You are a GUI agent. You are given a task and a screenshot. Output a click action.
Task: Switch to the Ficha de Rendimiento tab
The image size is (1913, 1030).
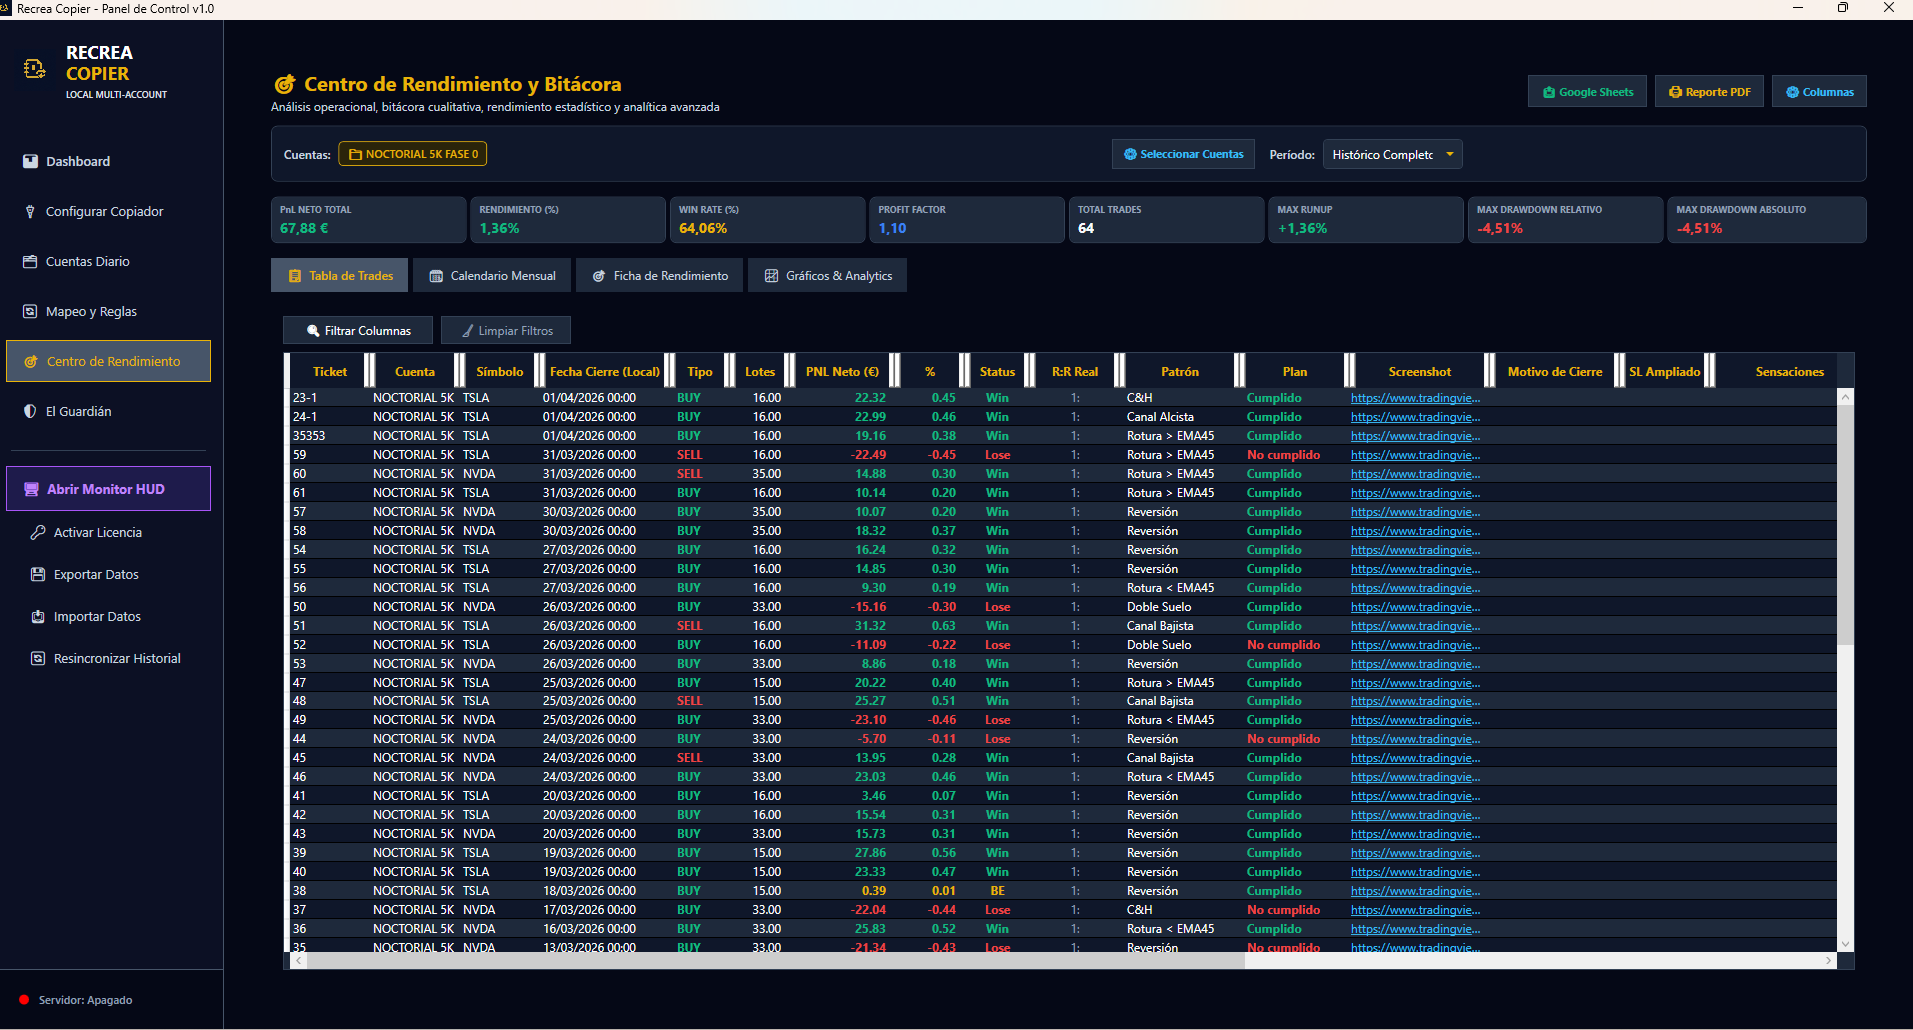(659, 276)
